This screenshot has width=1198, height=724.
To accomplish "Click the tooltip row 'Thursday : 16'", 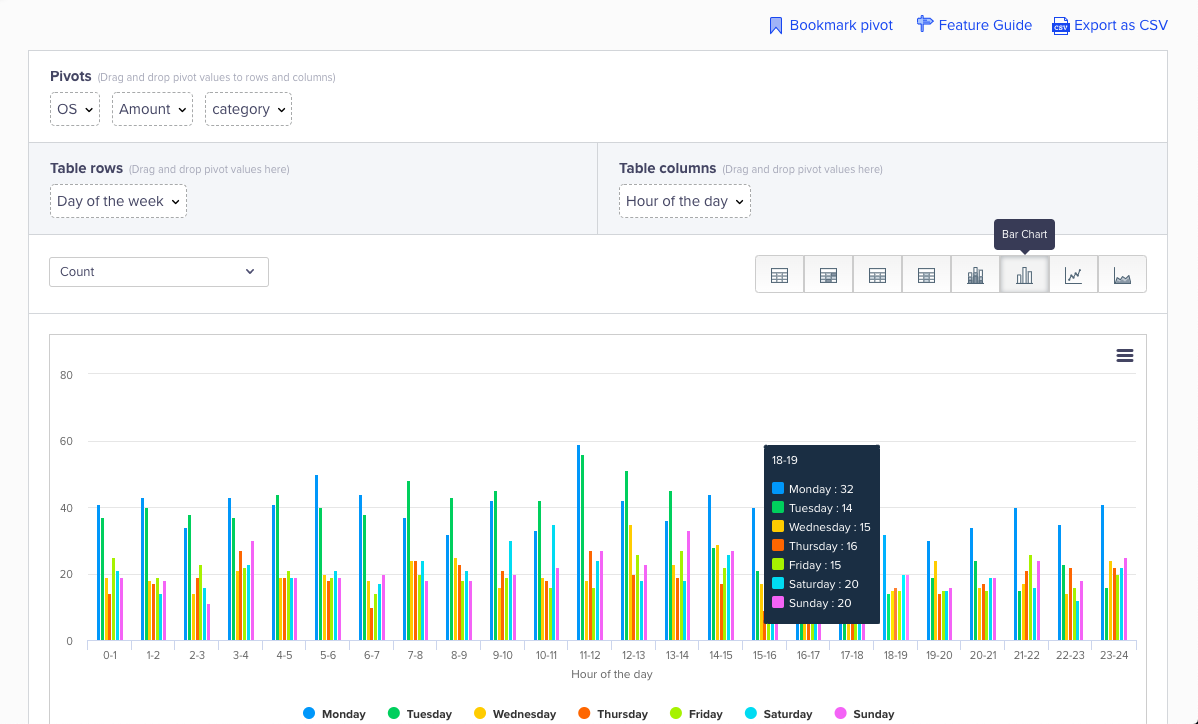I will coord(814,546).
